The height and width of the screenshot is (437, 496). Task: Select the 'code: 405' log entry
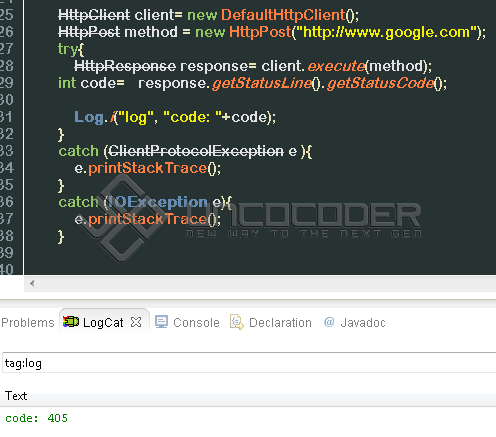point(36,418)
